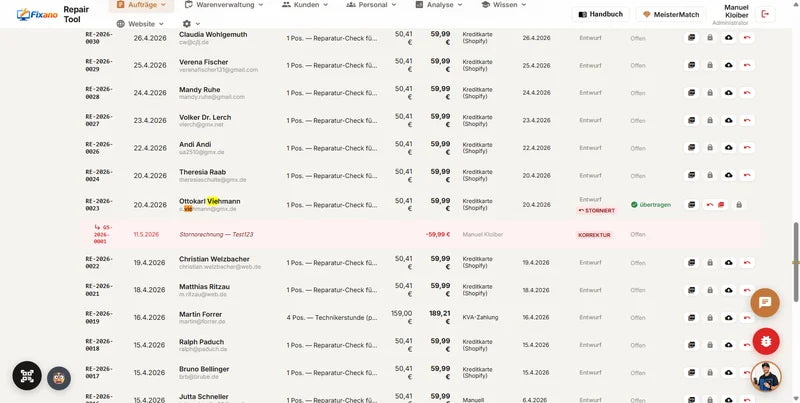Lock the Mandy Ruhe invoice RE-2026-0028
This screenshot has width=800, height=403.
[710, 93]
